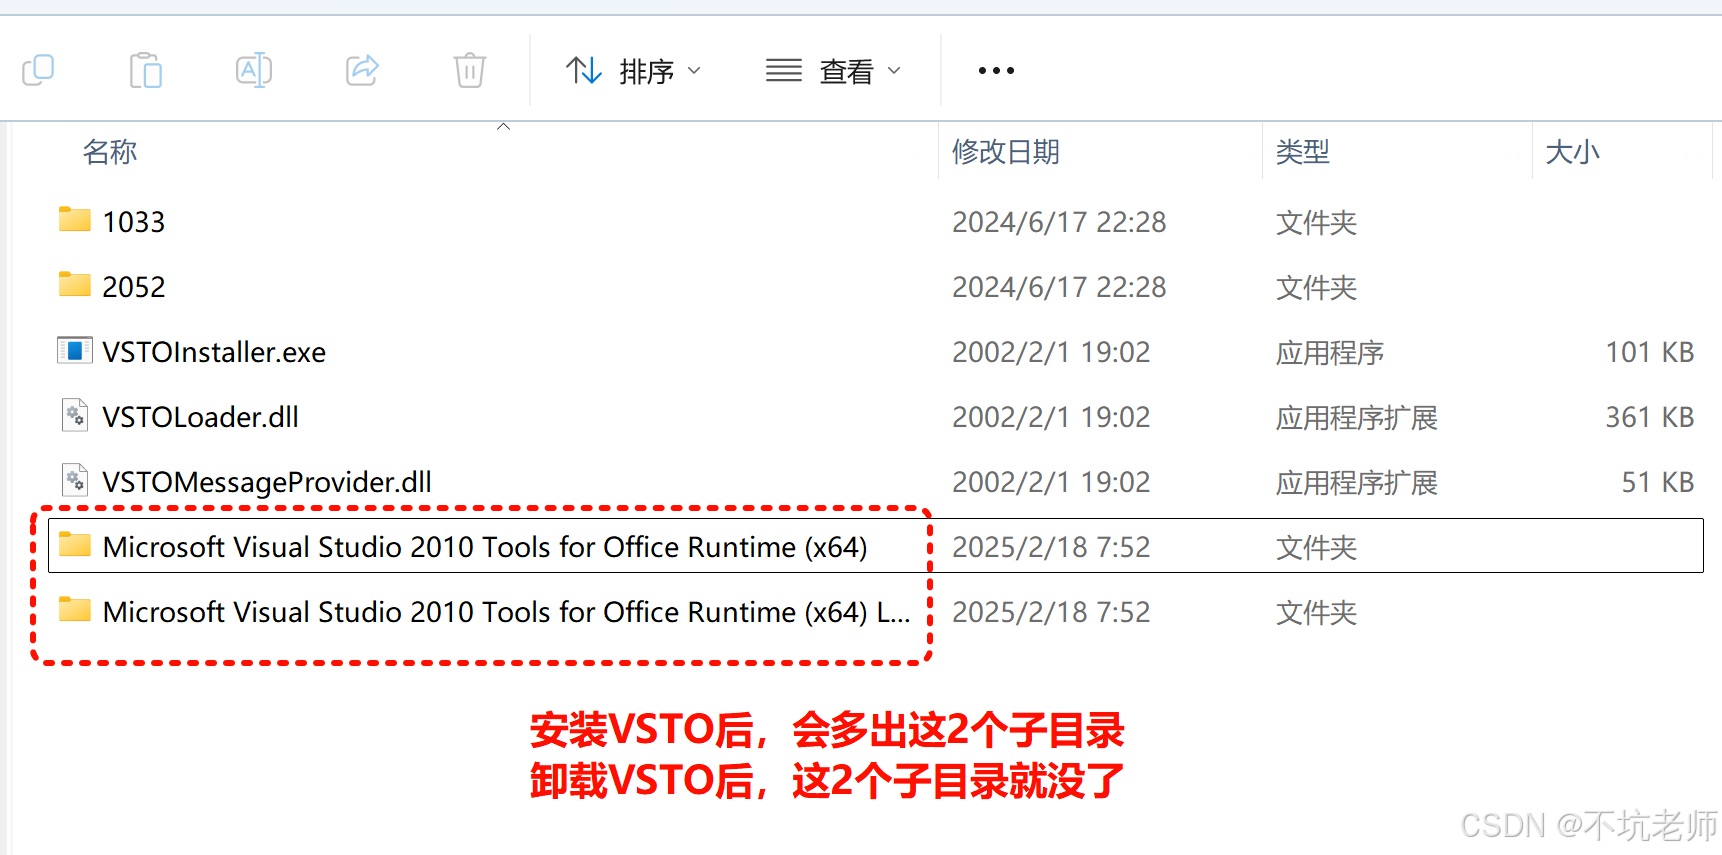Click the date 2024/6/17 22:28 for 1033
The image size is (1722, 855).
coord(1060,222)
